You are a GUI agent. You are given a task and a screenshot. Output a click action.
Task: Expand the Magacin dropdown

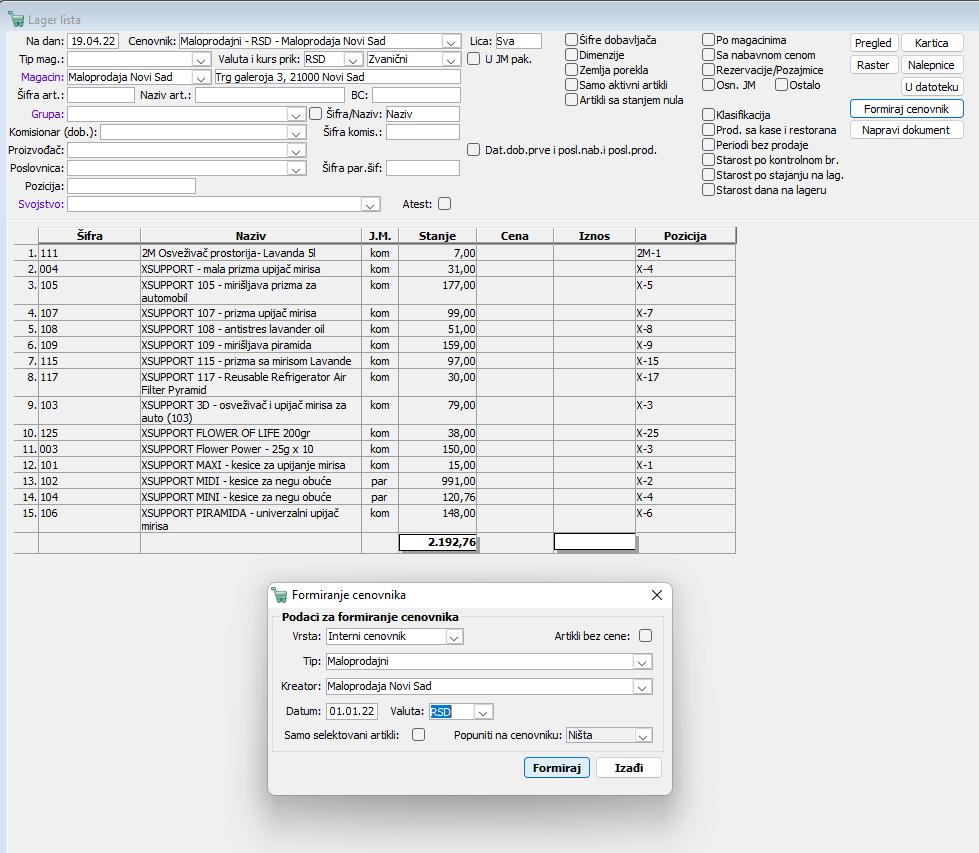(200, 77)
